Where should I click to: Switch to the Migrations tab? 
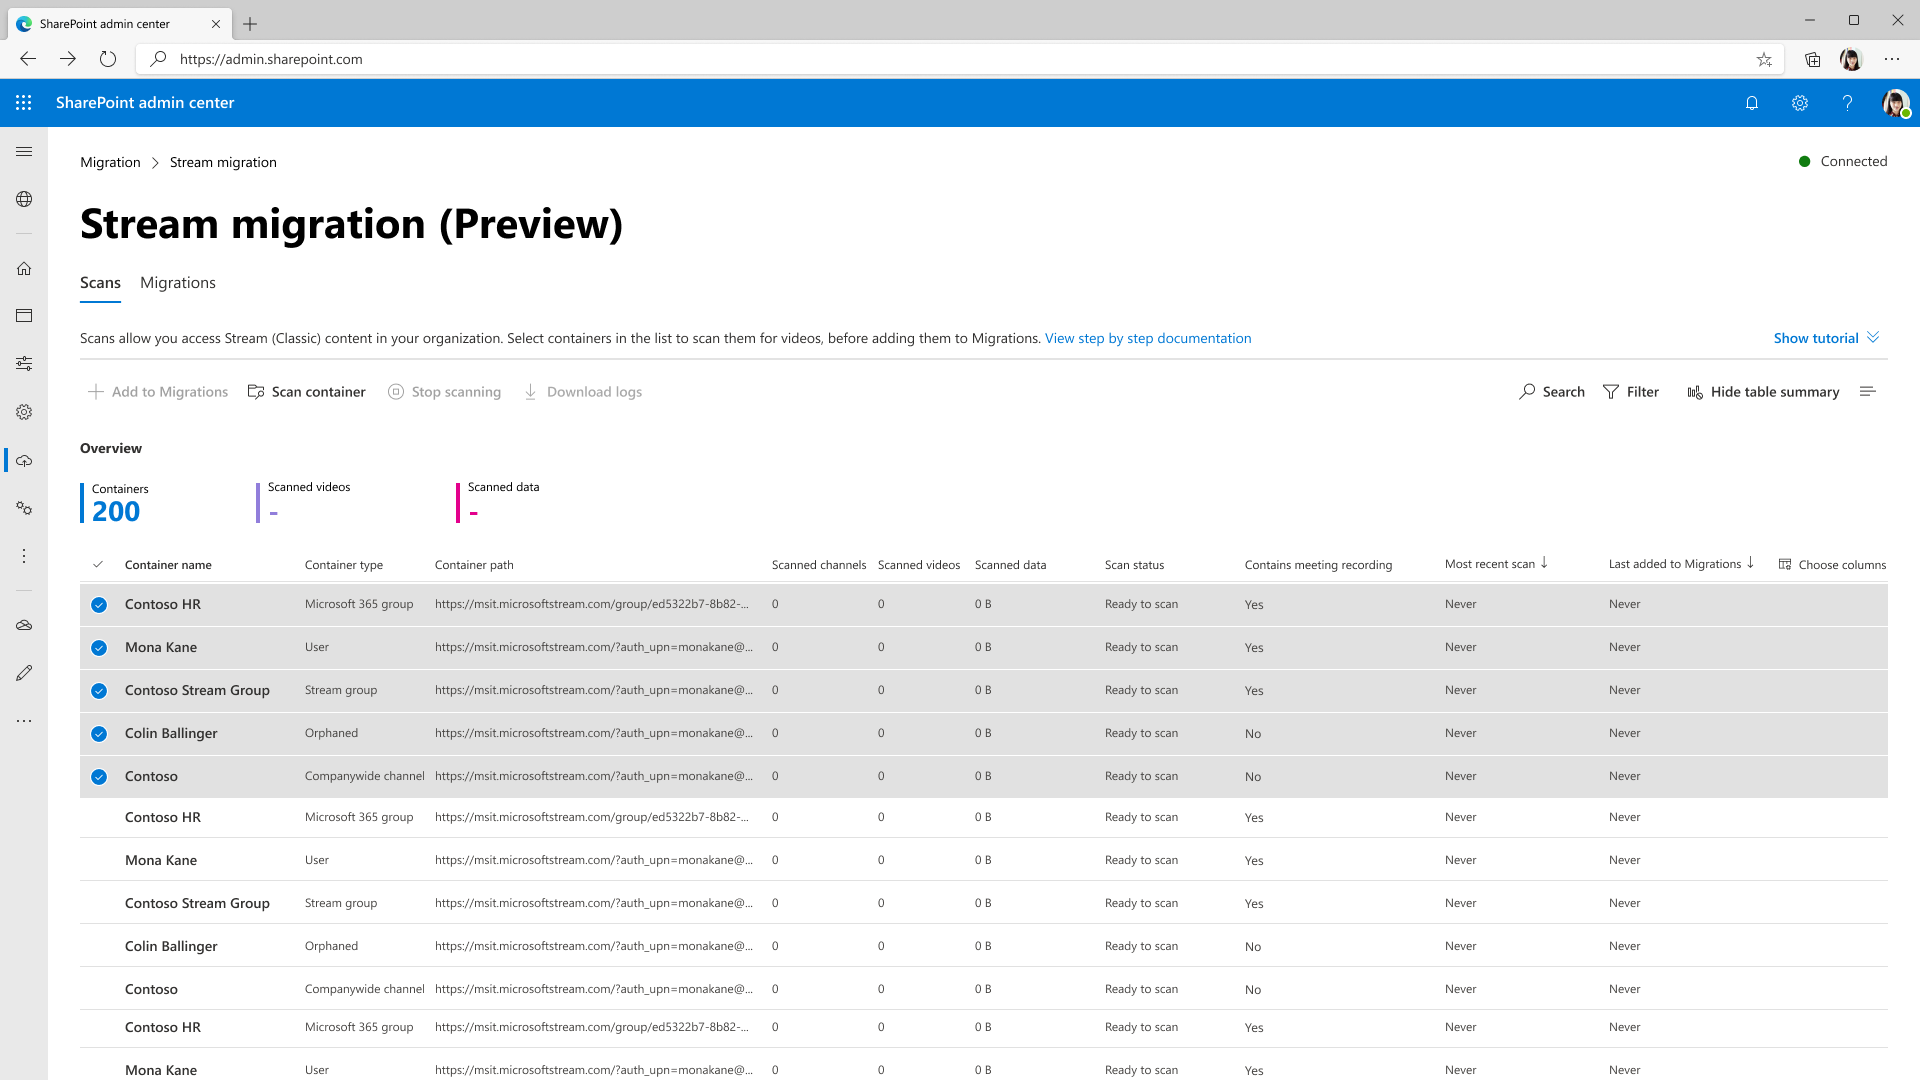click(178, 282)
